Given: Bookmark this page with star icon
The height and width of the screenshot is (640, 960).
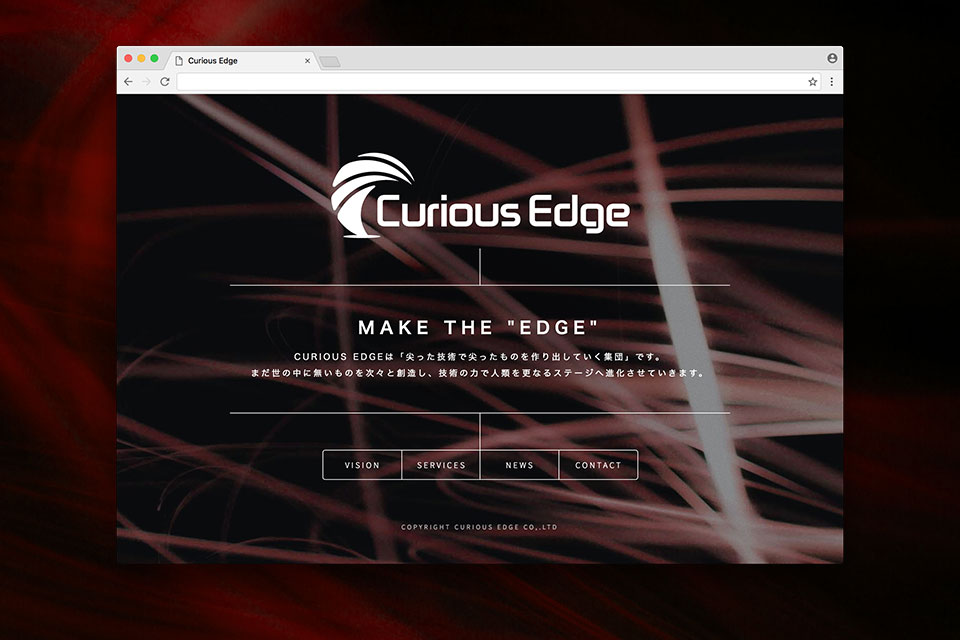Looking at the screenshot, I should click(812, 81).
